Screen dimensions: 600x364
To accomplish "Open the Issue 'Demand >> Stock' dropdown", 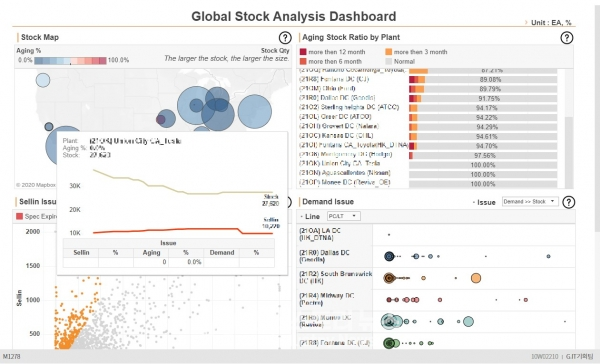I will 530,201.
